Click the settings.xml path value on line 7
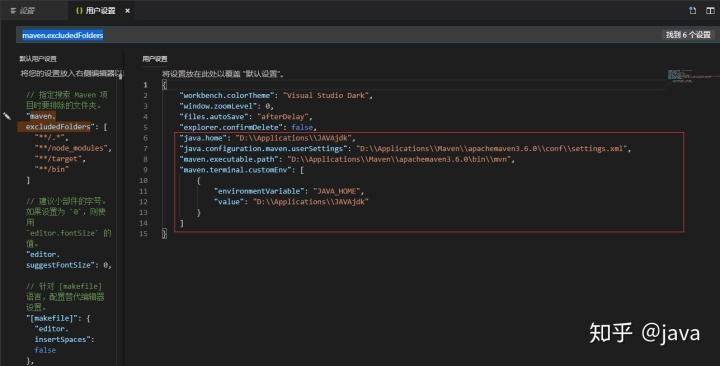 492,148
